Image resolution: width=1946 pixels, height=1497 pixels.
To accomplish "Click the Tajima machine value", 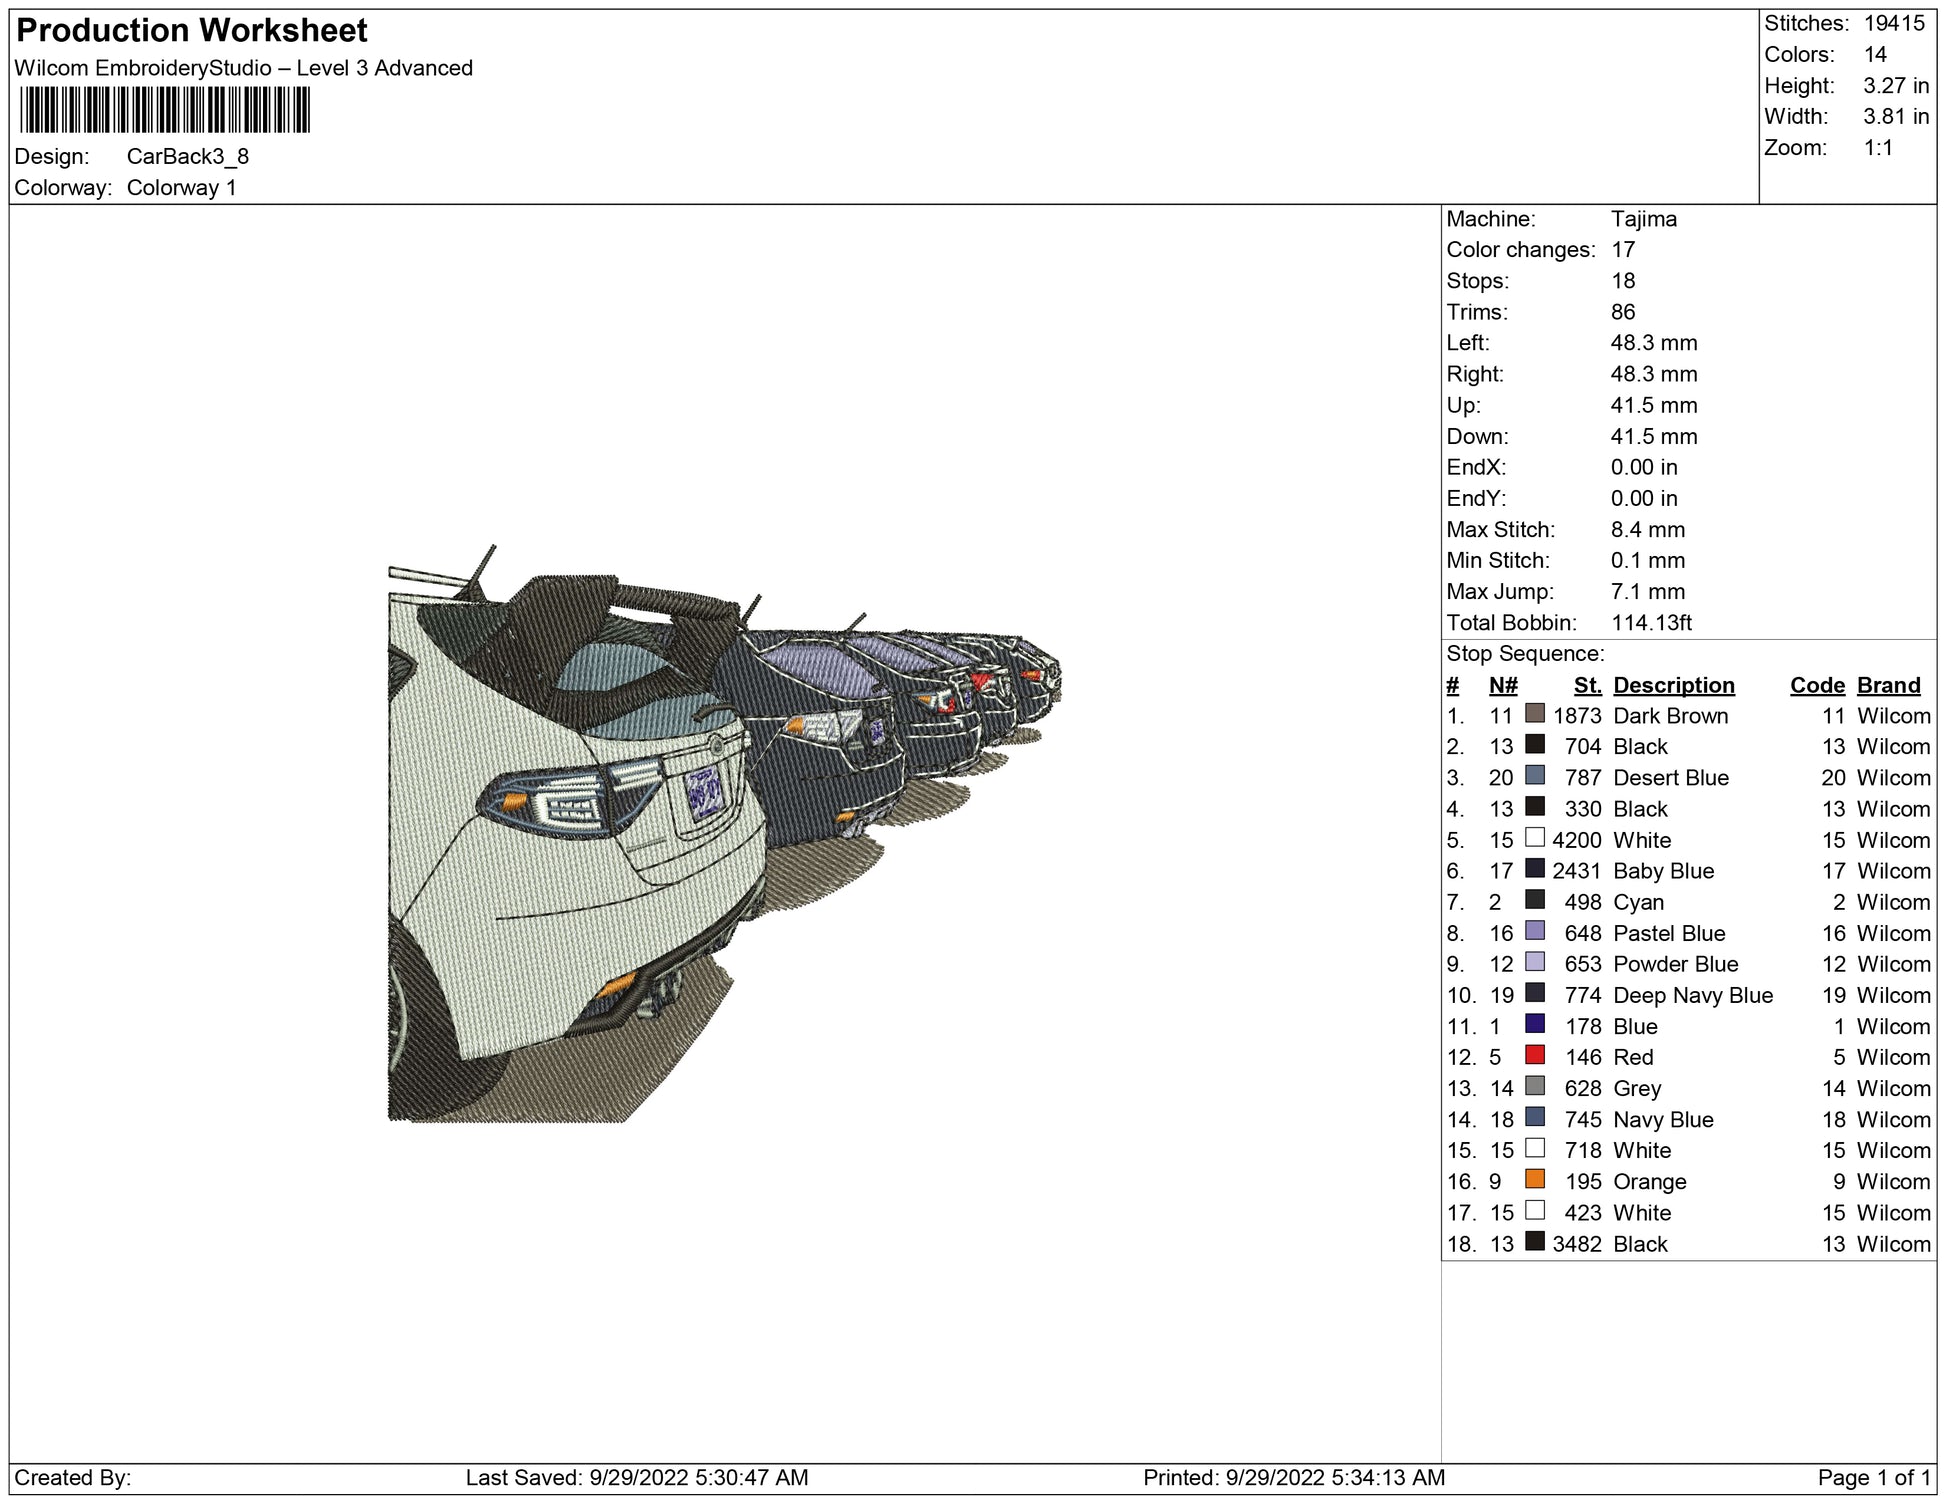I will click(1643, 219).
